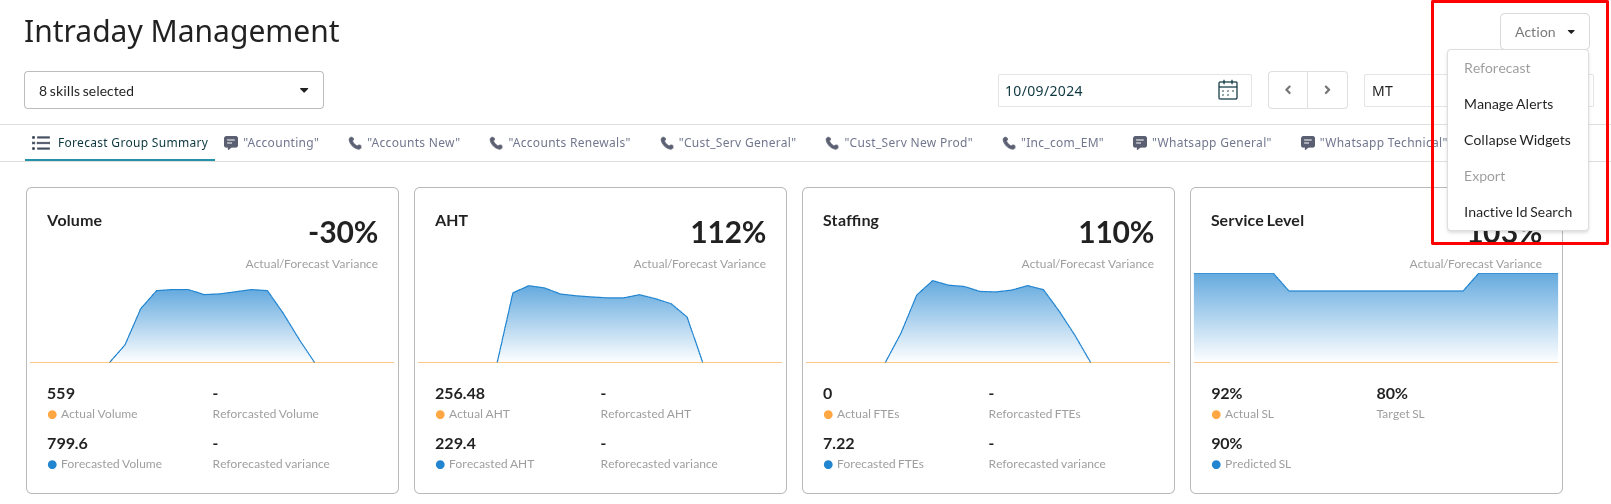Viewport: 1611px width, 504px height.
Task: Open the "Cust_Serv General" tab
Action: pyautogui.click(x=728, y=143)
